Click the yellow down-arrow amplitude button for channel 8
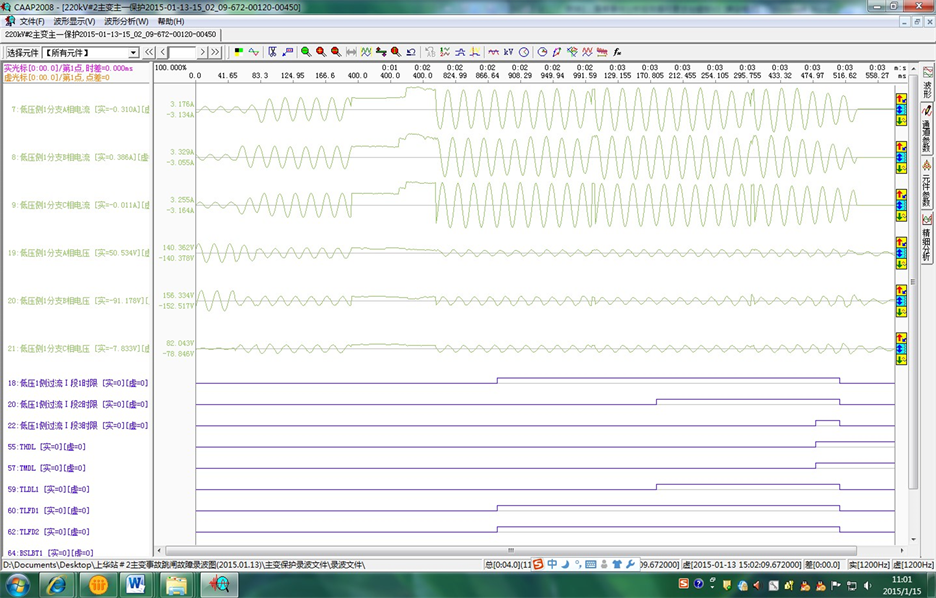The width and height of the screenshot is (936, 598). [900, 169]
